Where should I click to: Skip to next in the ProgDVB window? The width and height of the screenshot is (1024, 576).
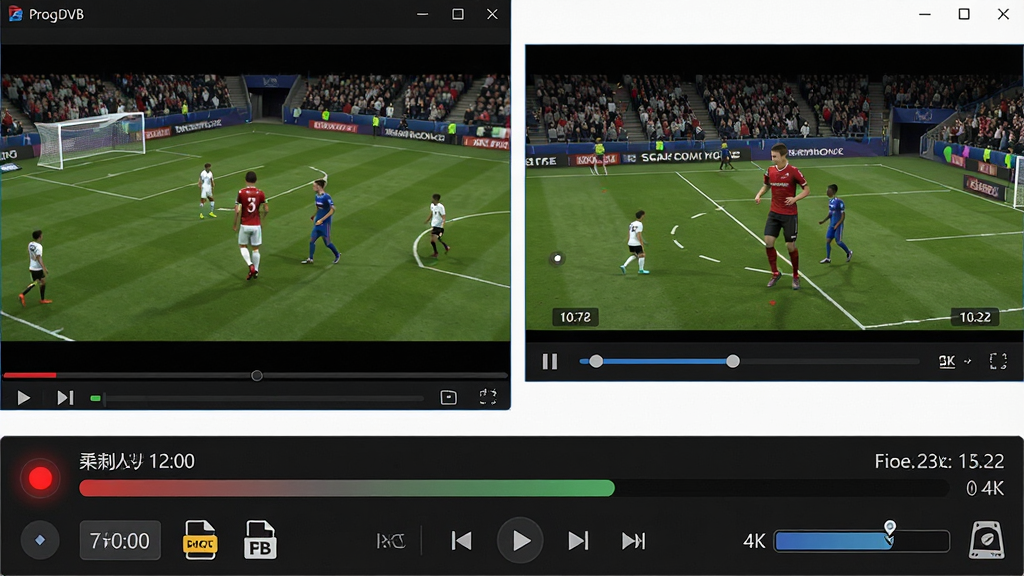[x=65, y=398]
